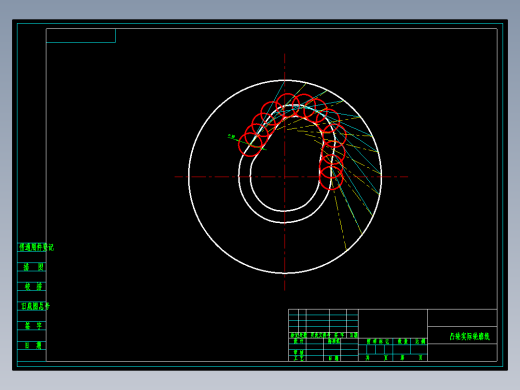Click the empty cyan box at top-left corner
The height and width of the screenshot is (390, 520).
[81, 36]
